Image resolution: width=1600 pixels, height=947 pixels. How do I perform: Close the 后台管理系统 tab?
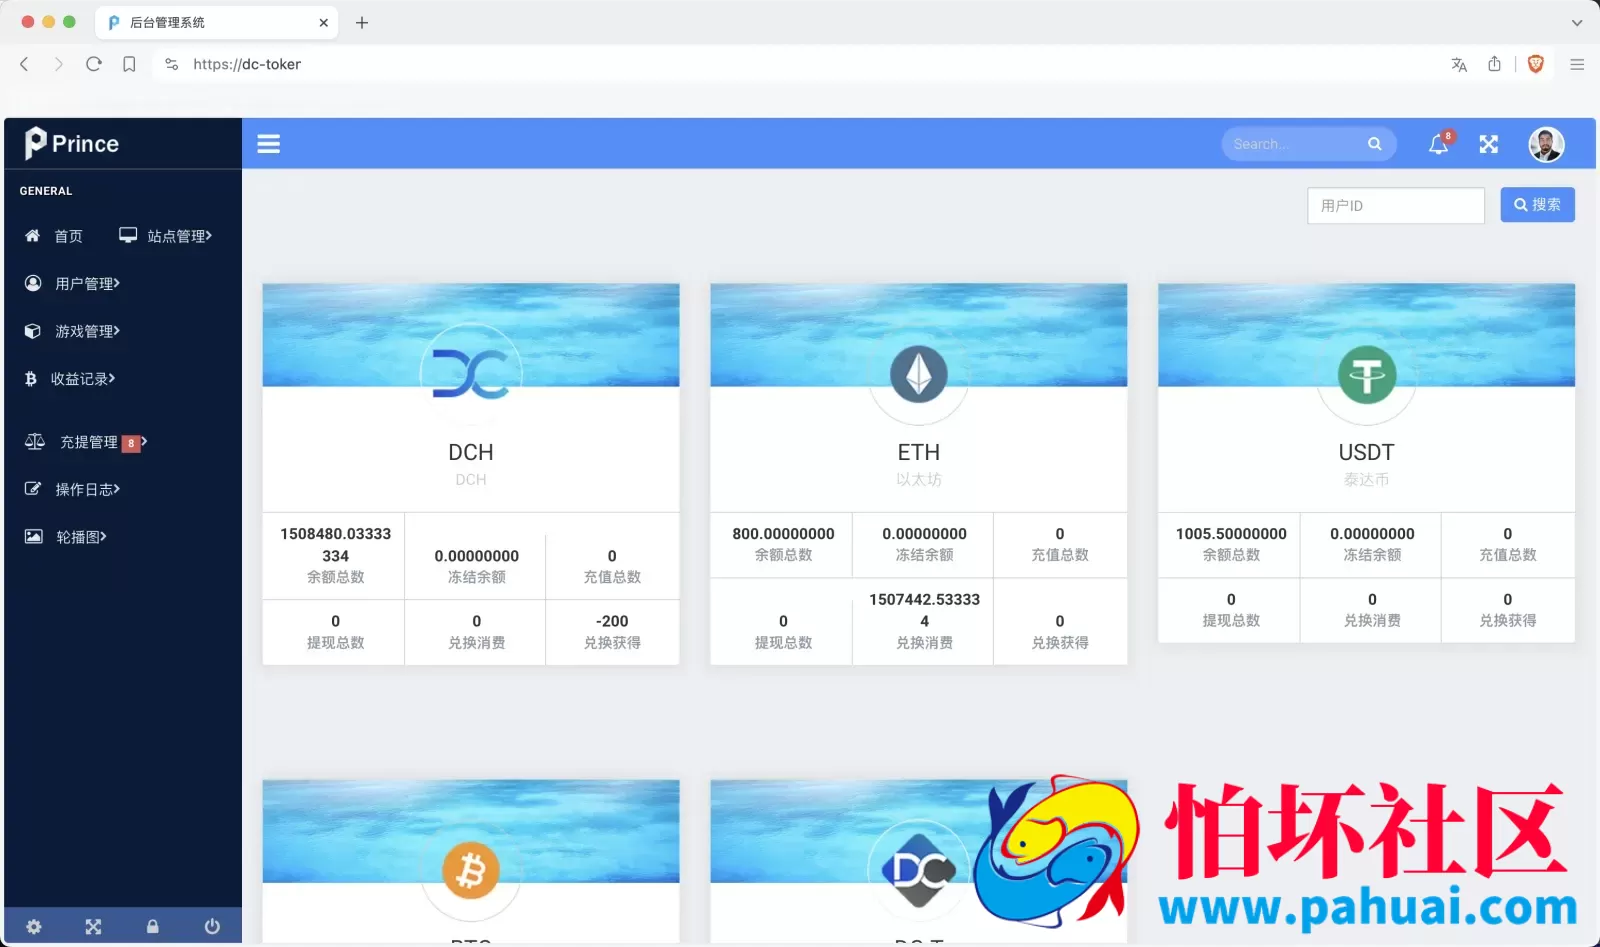tap(323, 22)
